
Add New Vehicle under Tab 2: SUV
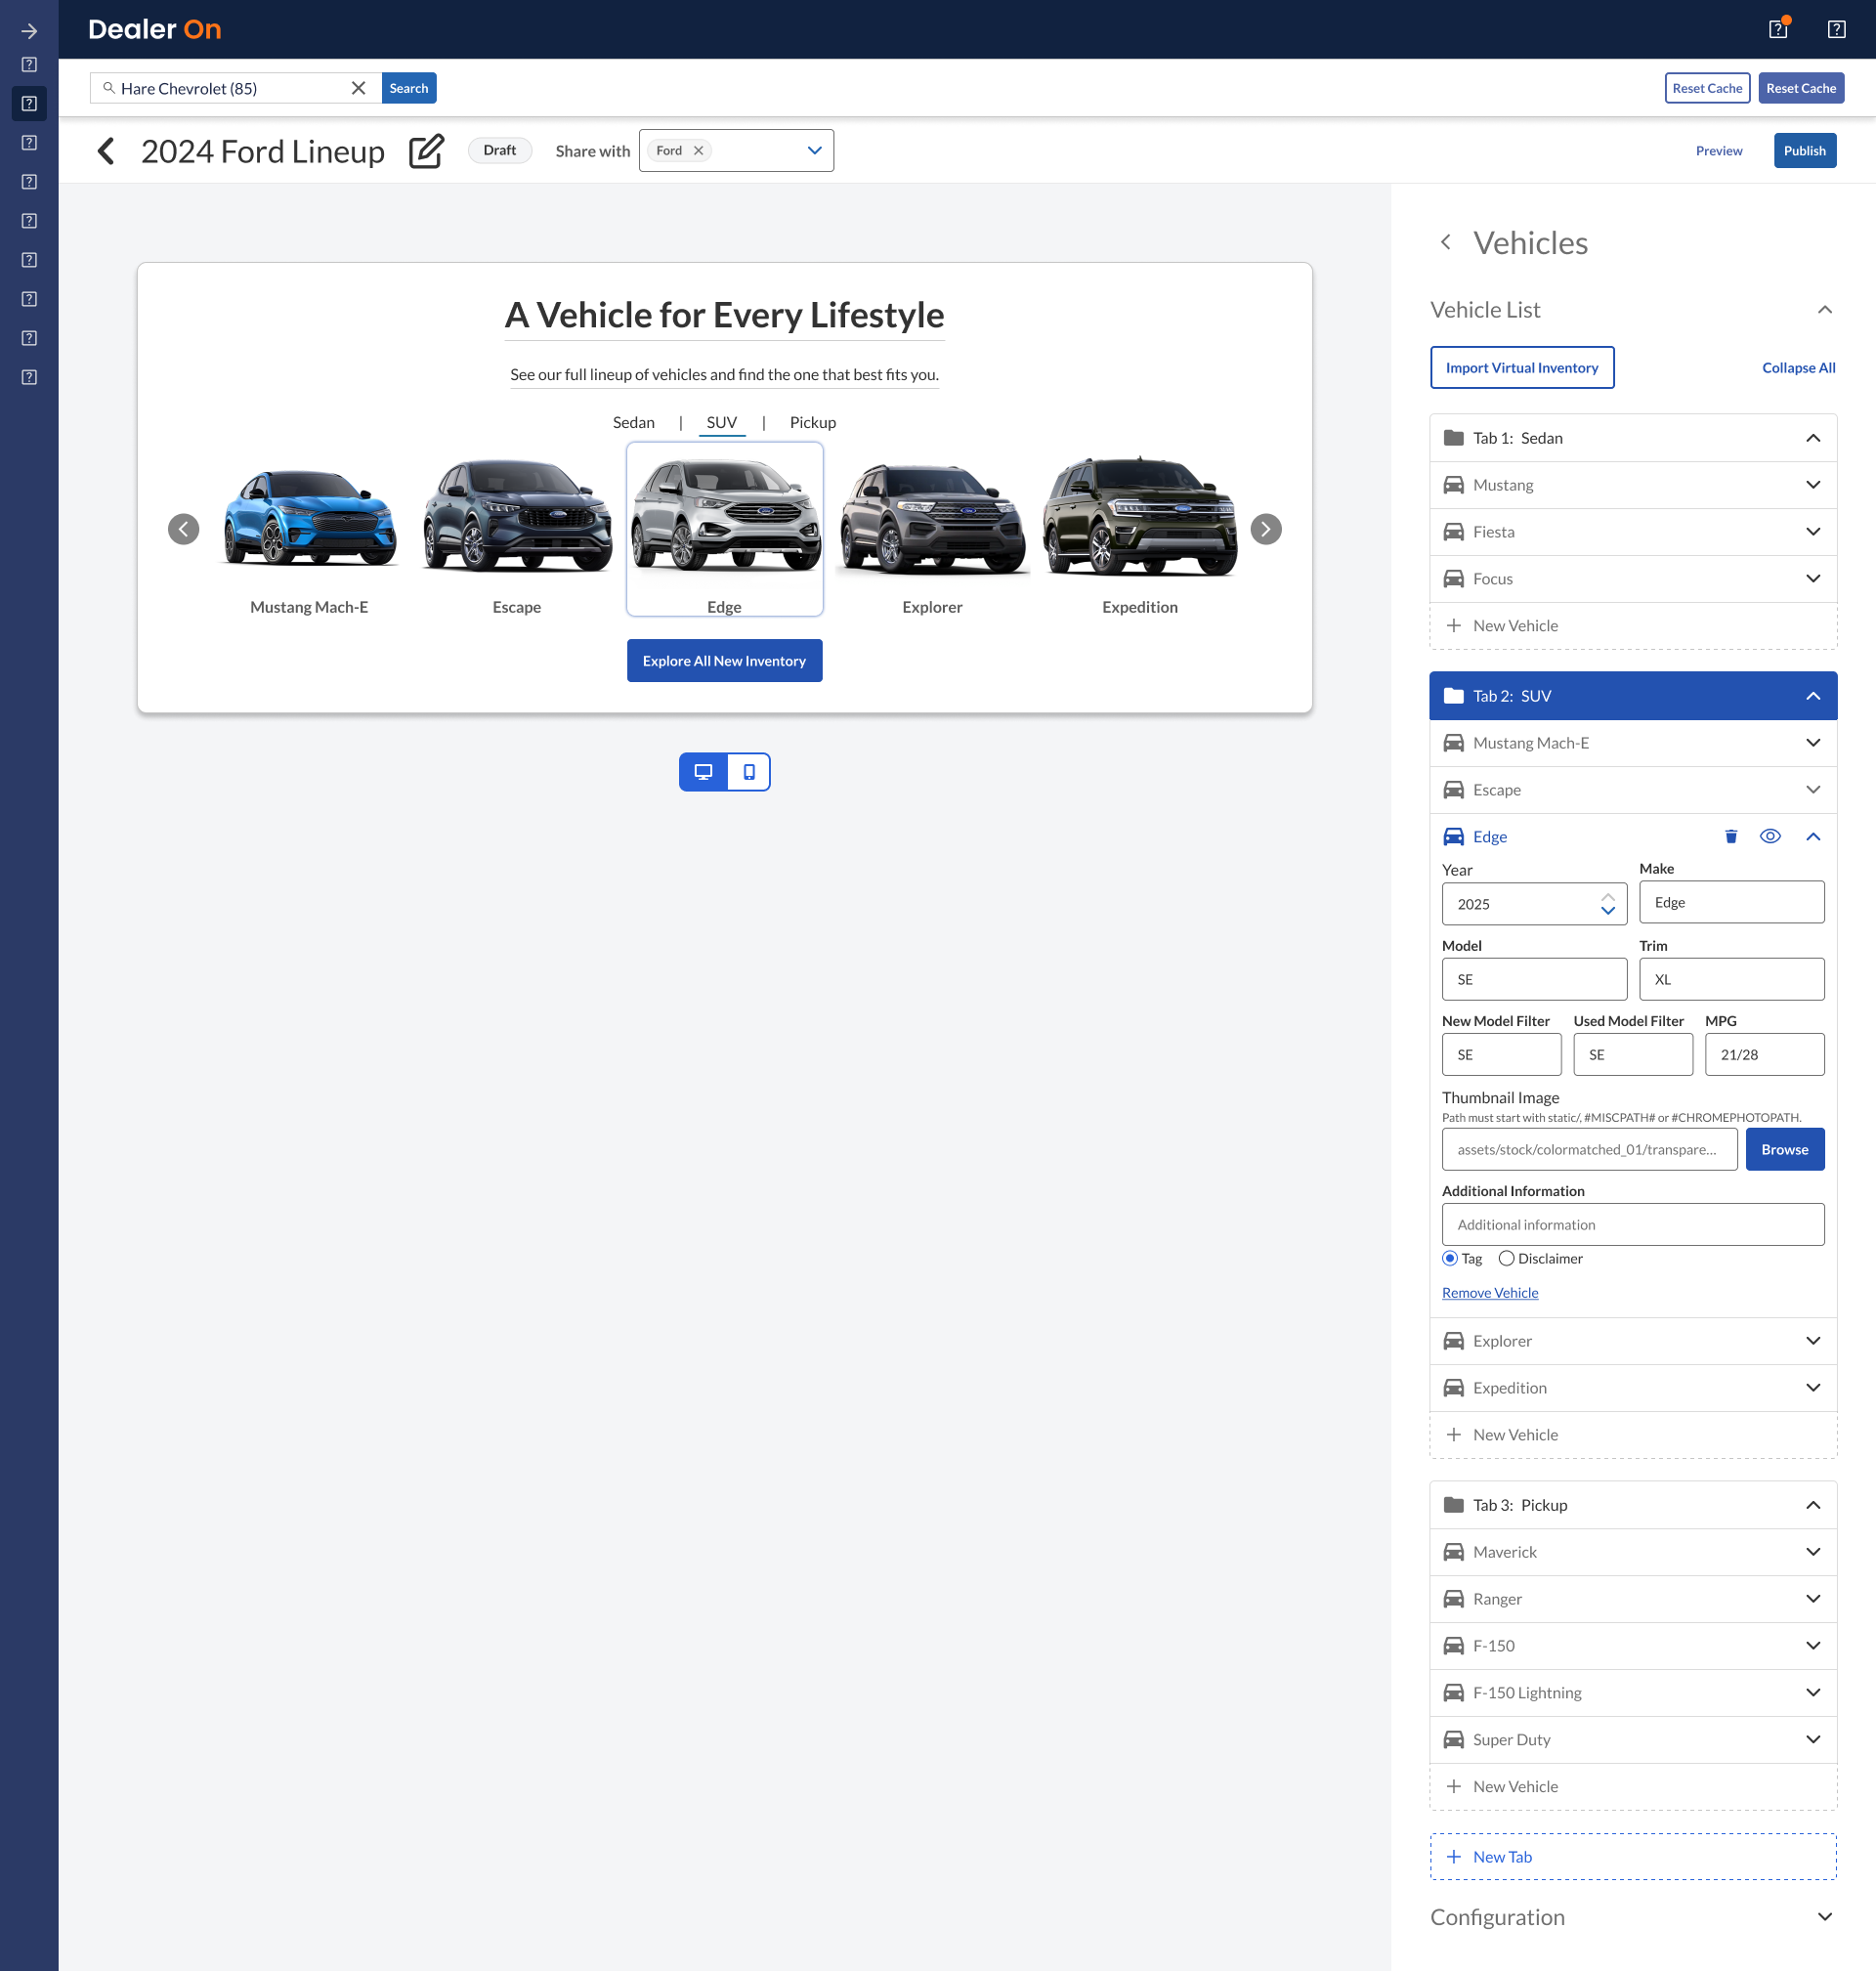[x=1633, y=1435]
